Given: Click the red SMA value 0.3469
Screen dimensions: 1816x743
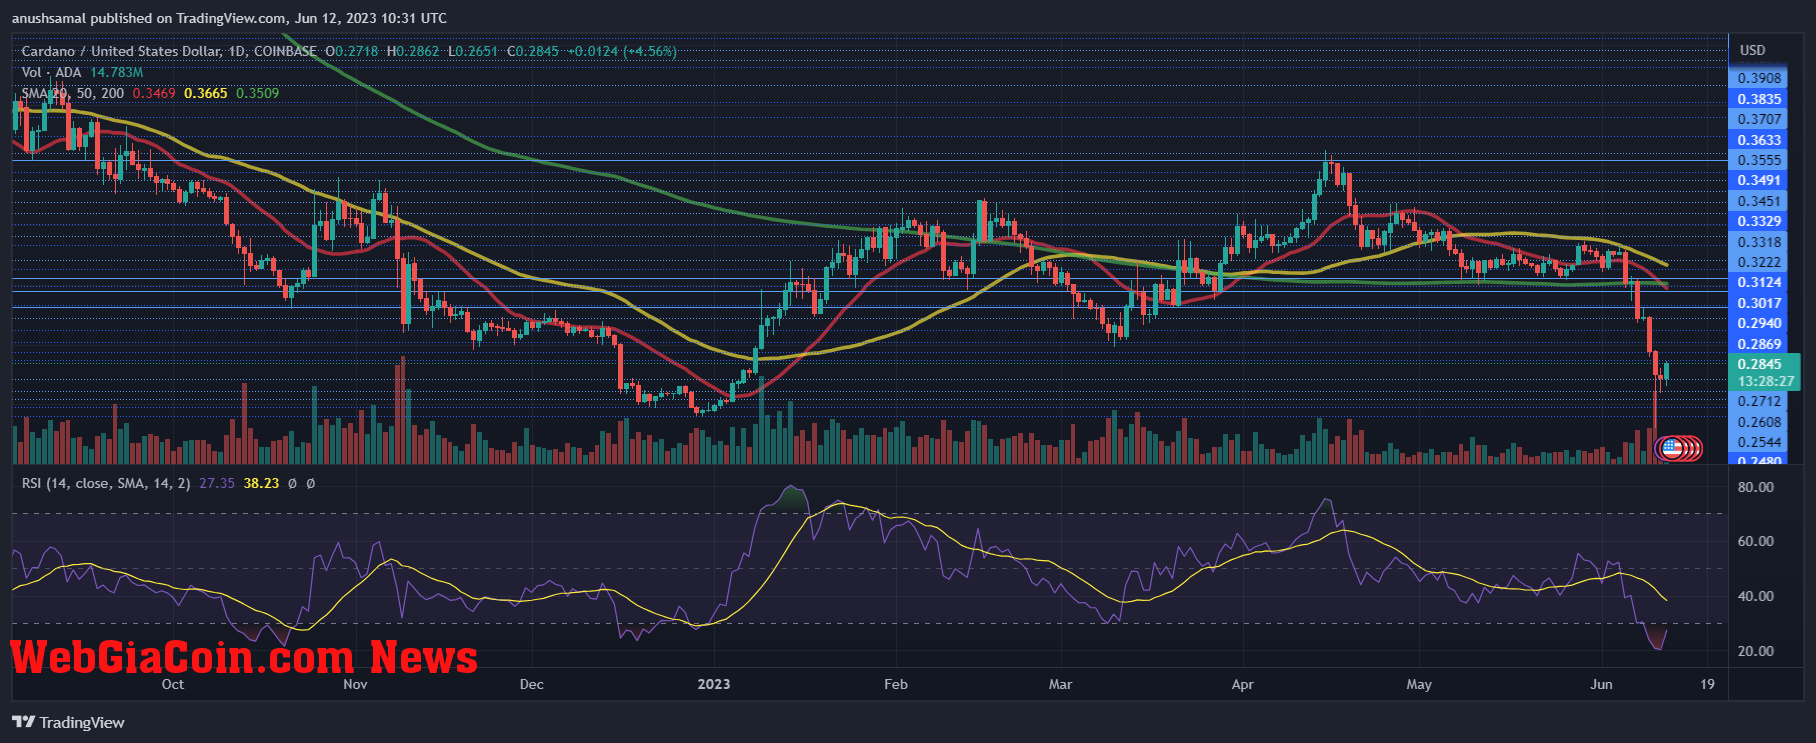Looking at the screenshot, I should [x=154, y=93].
